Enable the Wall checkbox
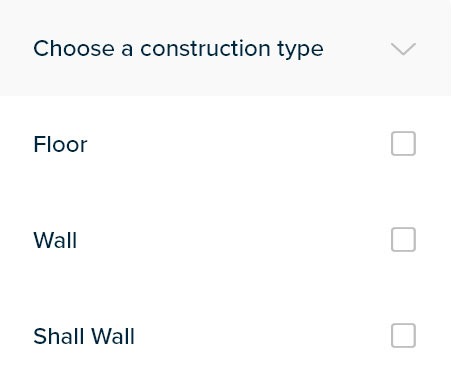The height and width of the screenshot is (384, 452). click(403, 240)
